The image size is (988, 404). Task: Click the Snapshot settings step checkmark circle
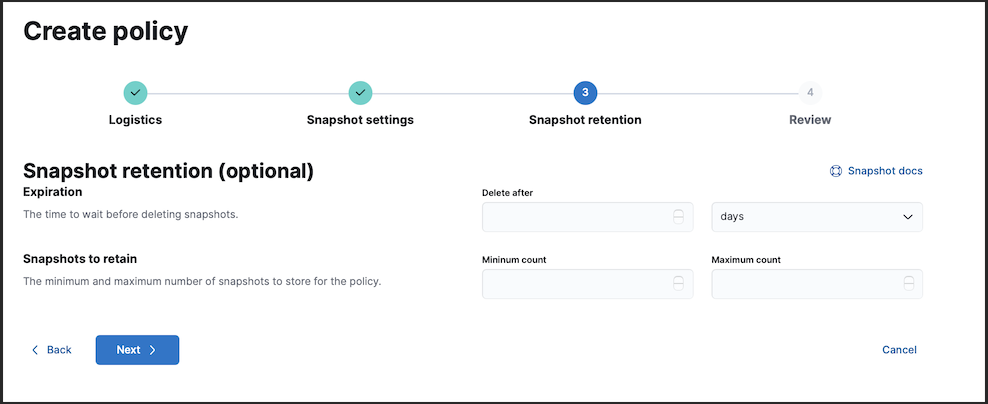[x=360, y=93]
